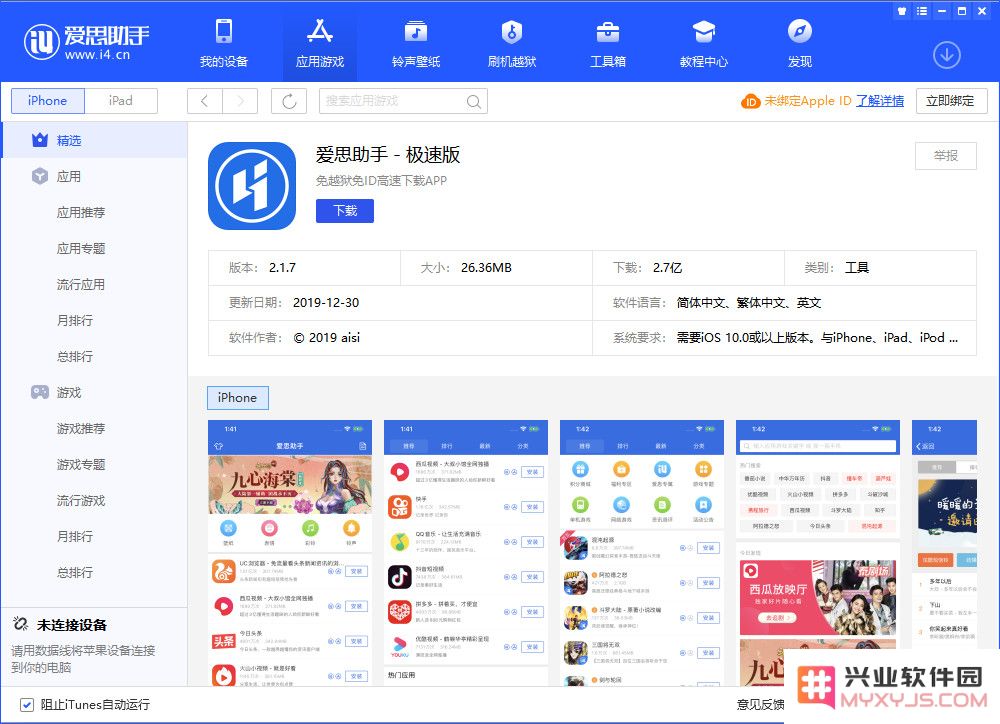This screenshot has width=1000, height=724.
Task: Open the 应用游戏 apps and games section
Action: (320, 43)
